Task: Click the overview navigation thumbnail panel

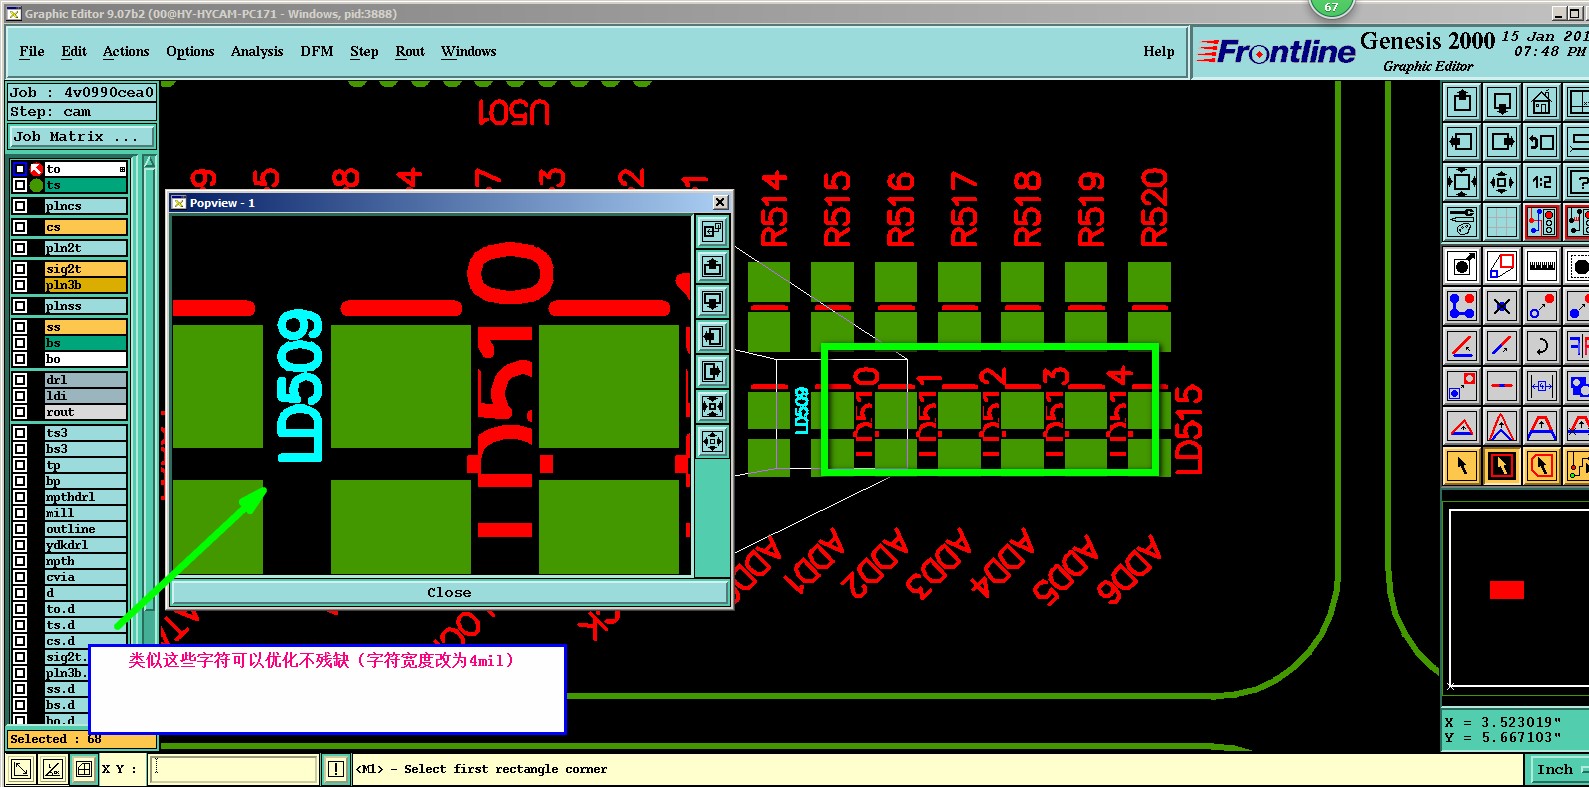Action: coord(1519,598)
